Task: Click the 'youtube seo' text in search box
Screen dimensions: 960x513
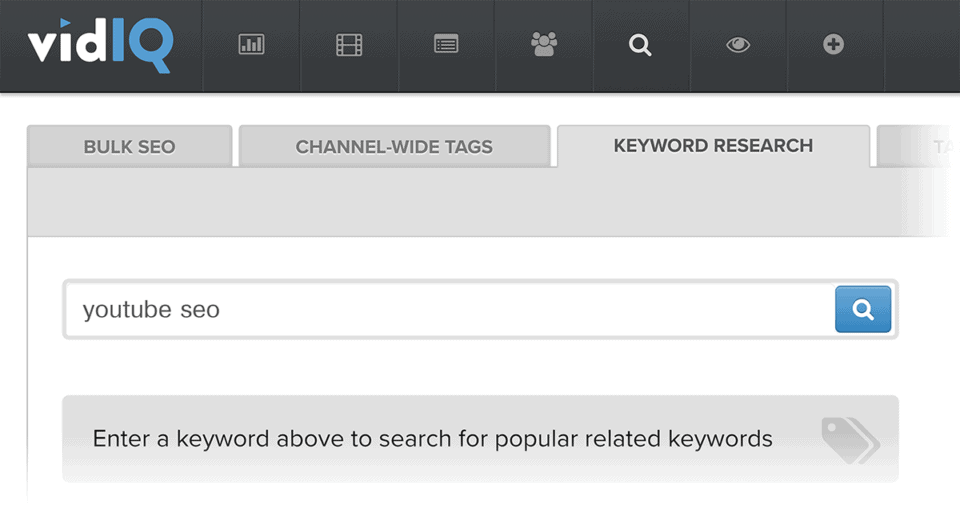Action: coord(151,310)
